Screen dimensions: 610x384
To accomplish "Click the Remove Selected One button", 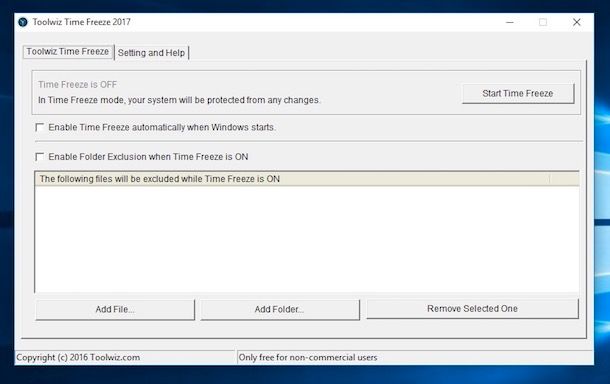I will tap(472, 309).
